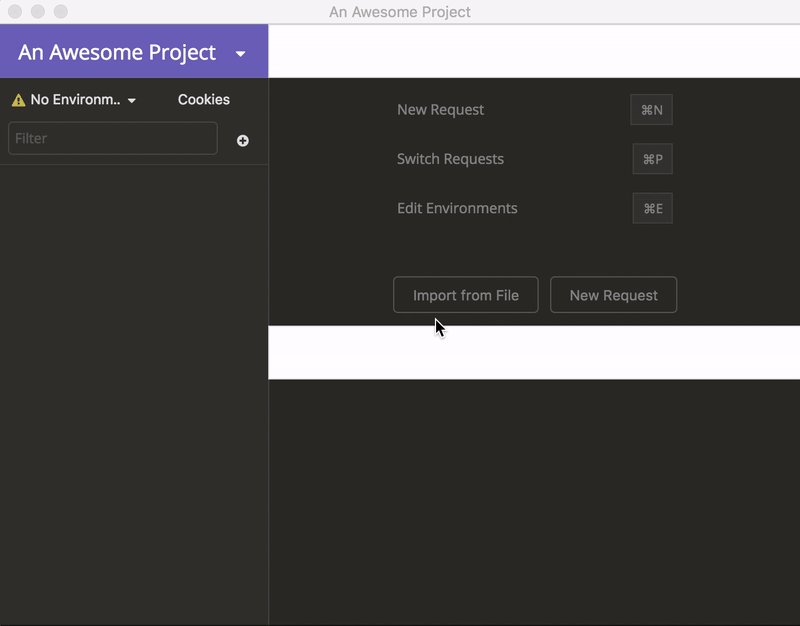Screen dimensions: 800x626
Task: Focus the Filter input field
Action: 113,138
